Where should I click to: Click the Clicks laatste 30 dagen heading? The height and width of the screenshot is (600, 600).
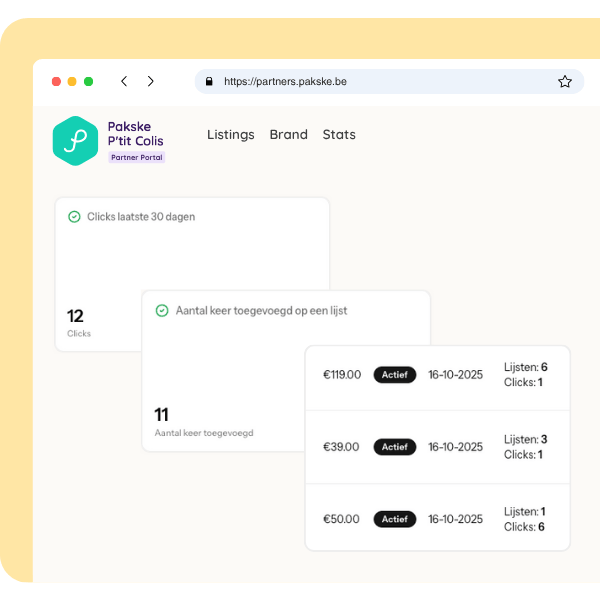[141, 217]
